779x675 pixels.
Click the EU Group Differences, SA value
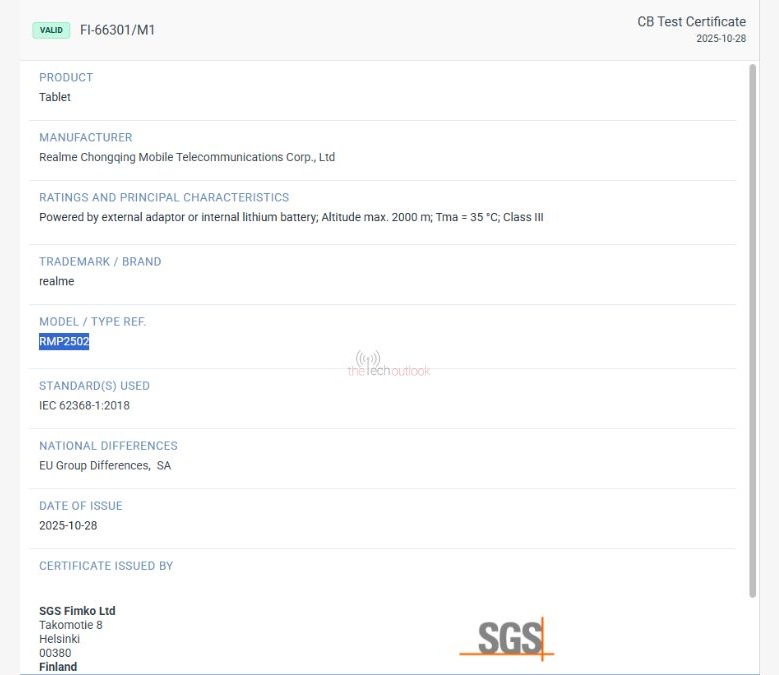(105, 465)
